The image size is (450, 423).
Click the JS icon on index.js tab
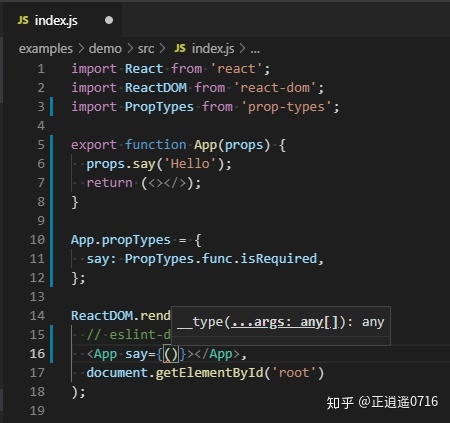pos(23,20)
